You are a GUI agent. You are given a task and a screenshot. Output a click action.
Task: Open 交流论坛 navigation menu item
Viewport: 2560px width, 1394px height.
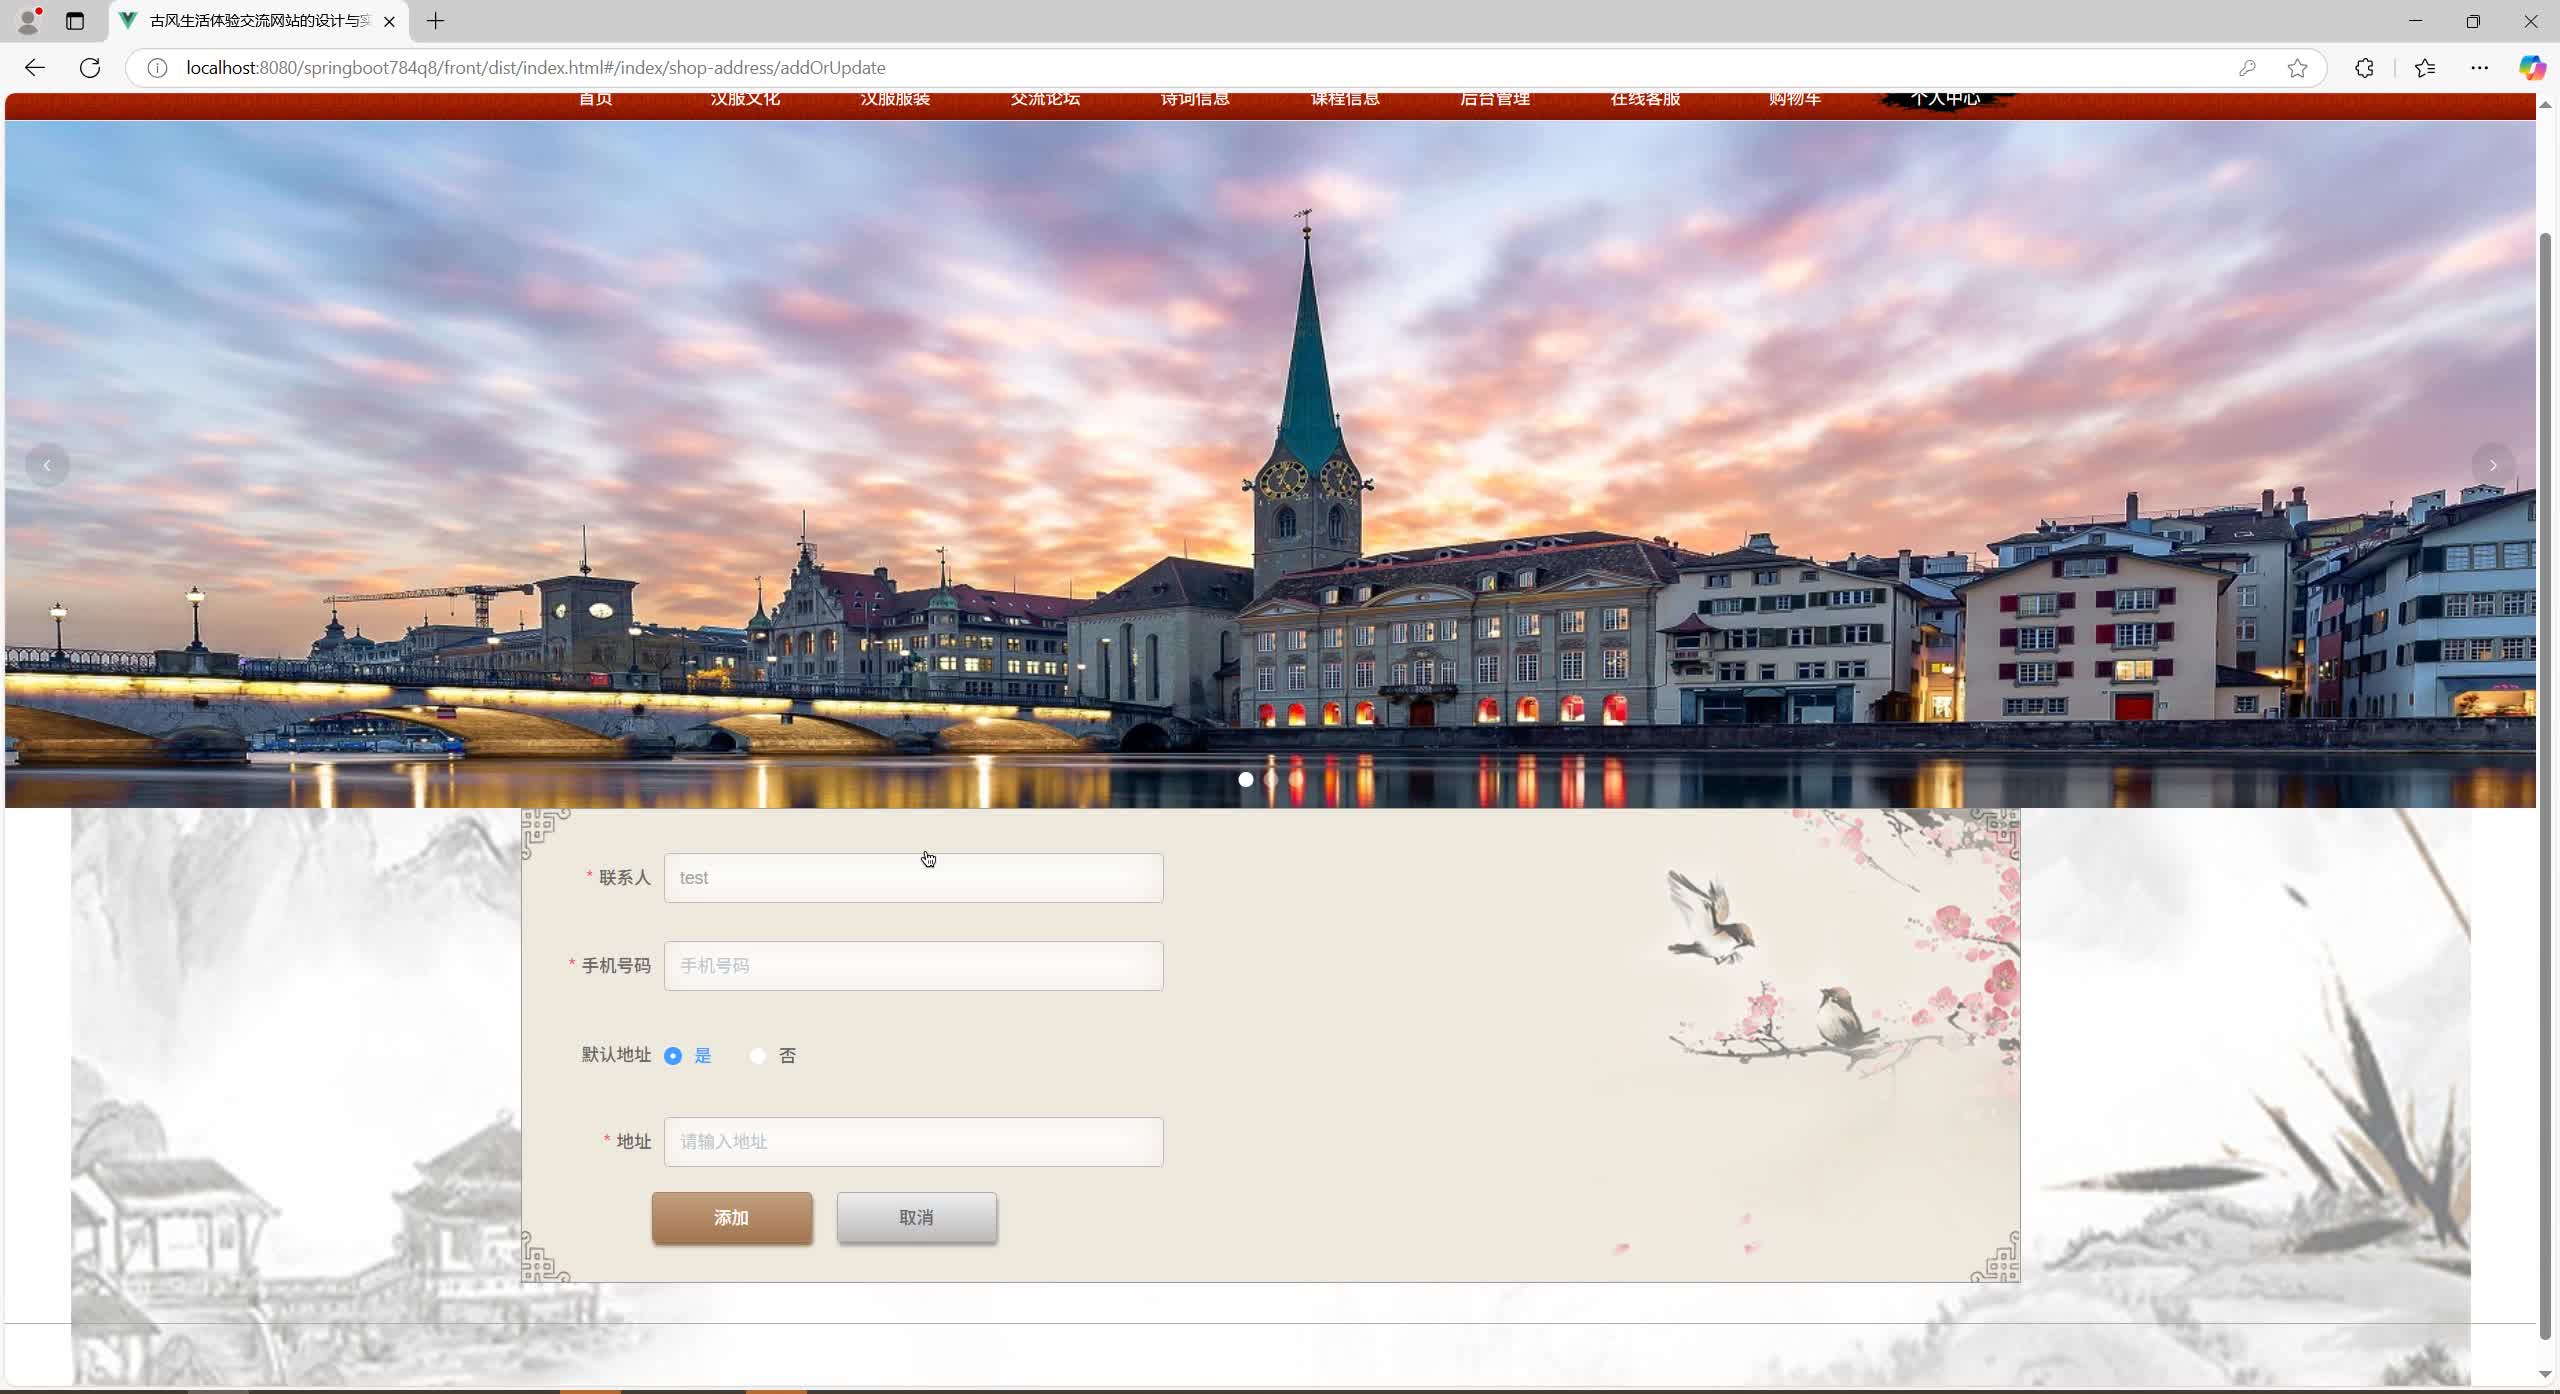(1044, 100)
